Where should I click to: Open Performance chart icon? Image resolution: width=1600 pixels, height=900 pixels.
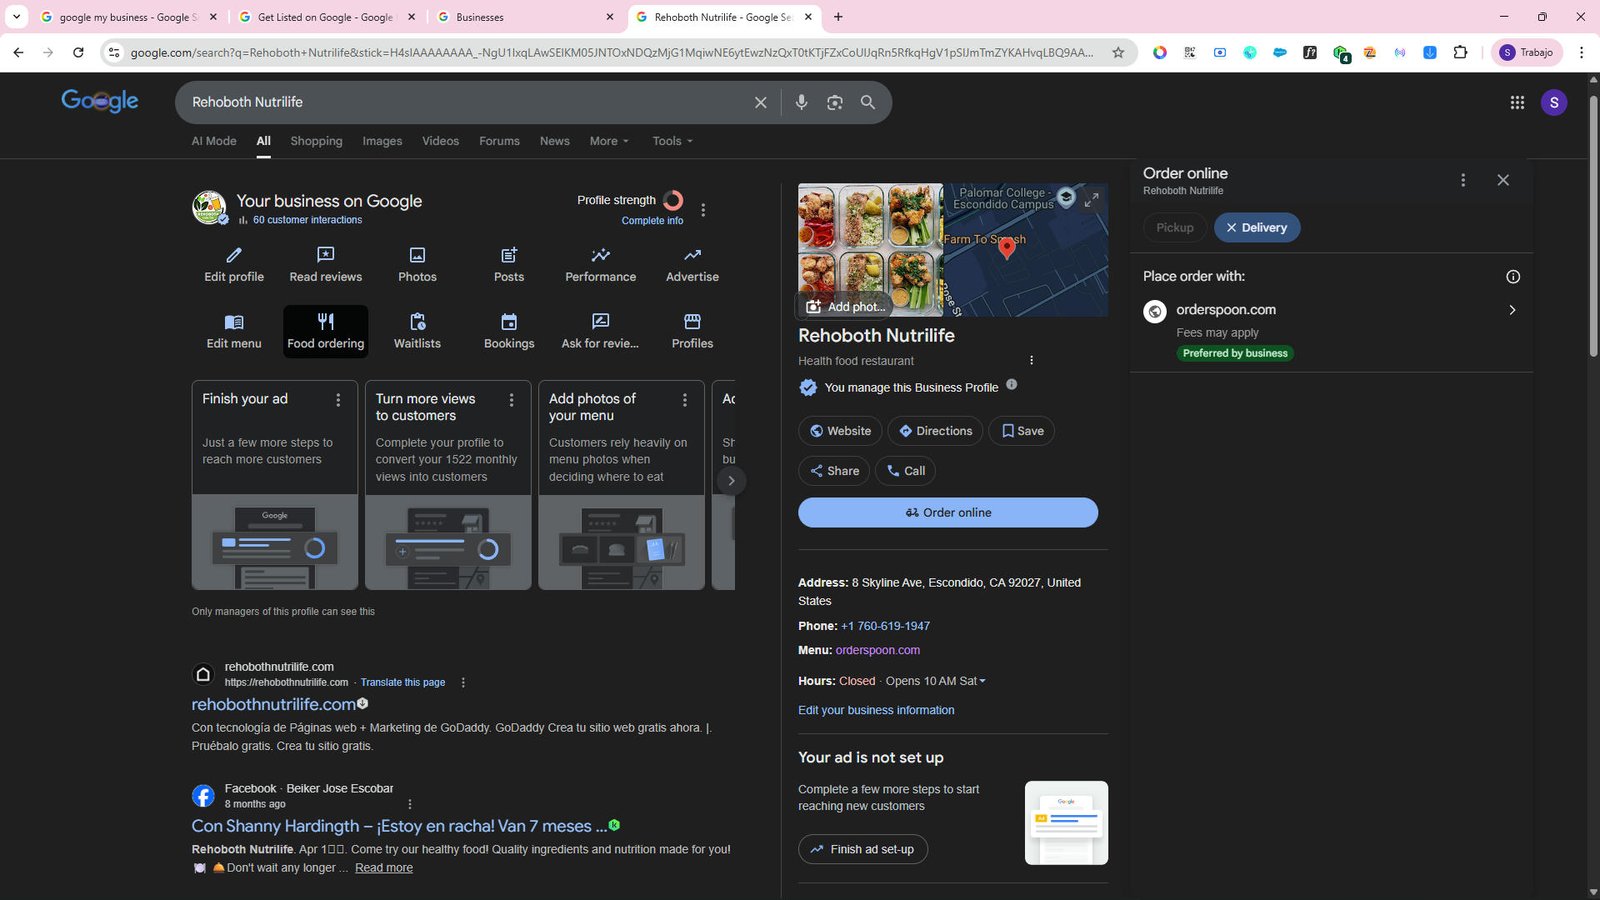point(600,255)
